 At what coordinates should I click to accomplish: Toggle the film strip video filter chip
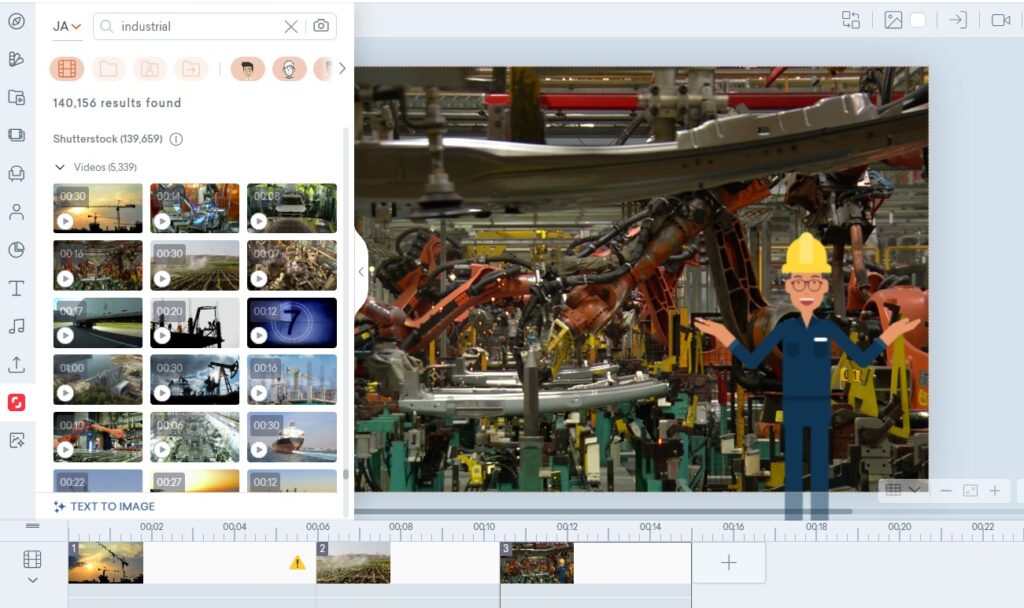tap(67, 69)
